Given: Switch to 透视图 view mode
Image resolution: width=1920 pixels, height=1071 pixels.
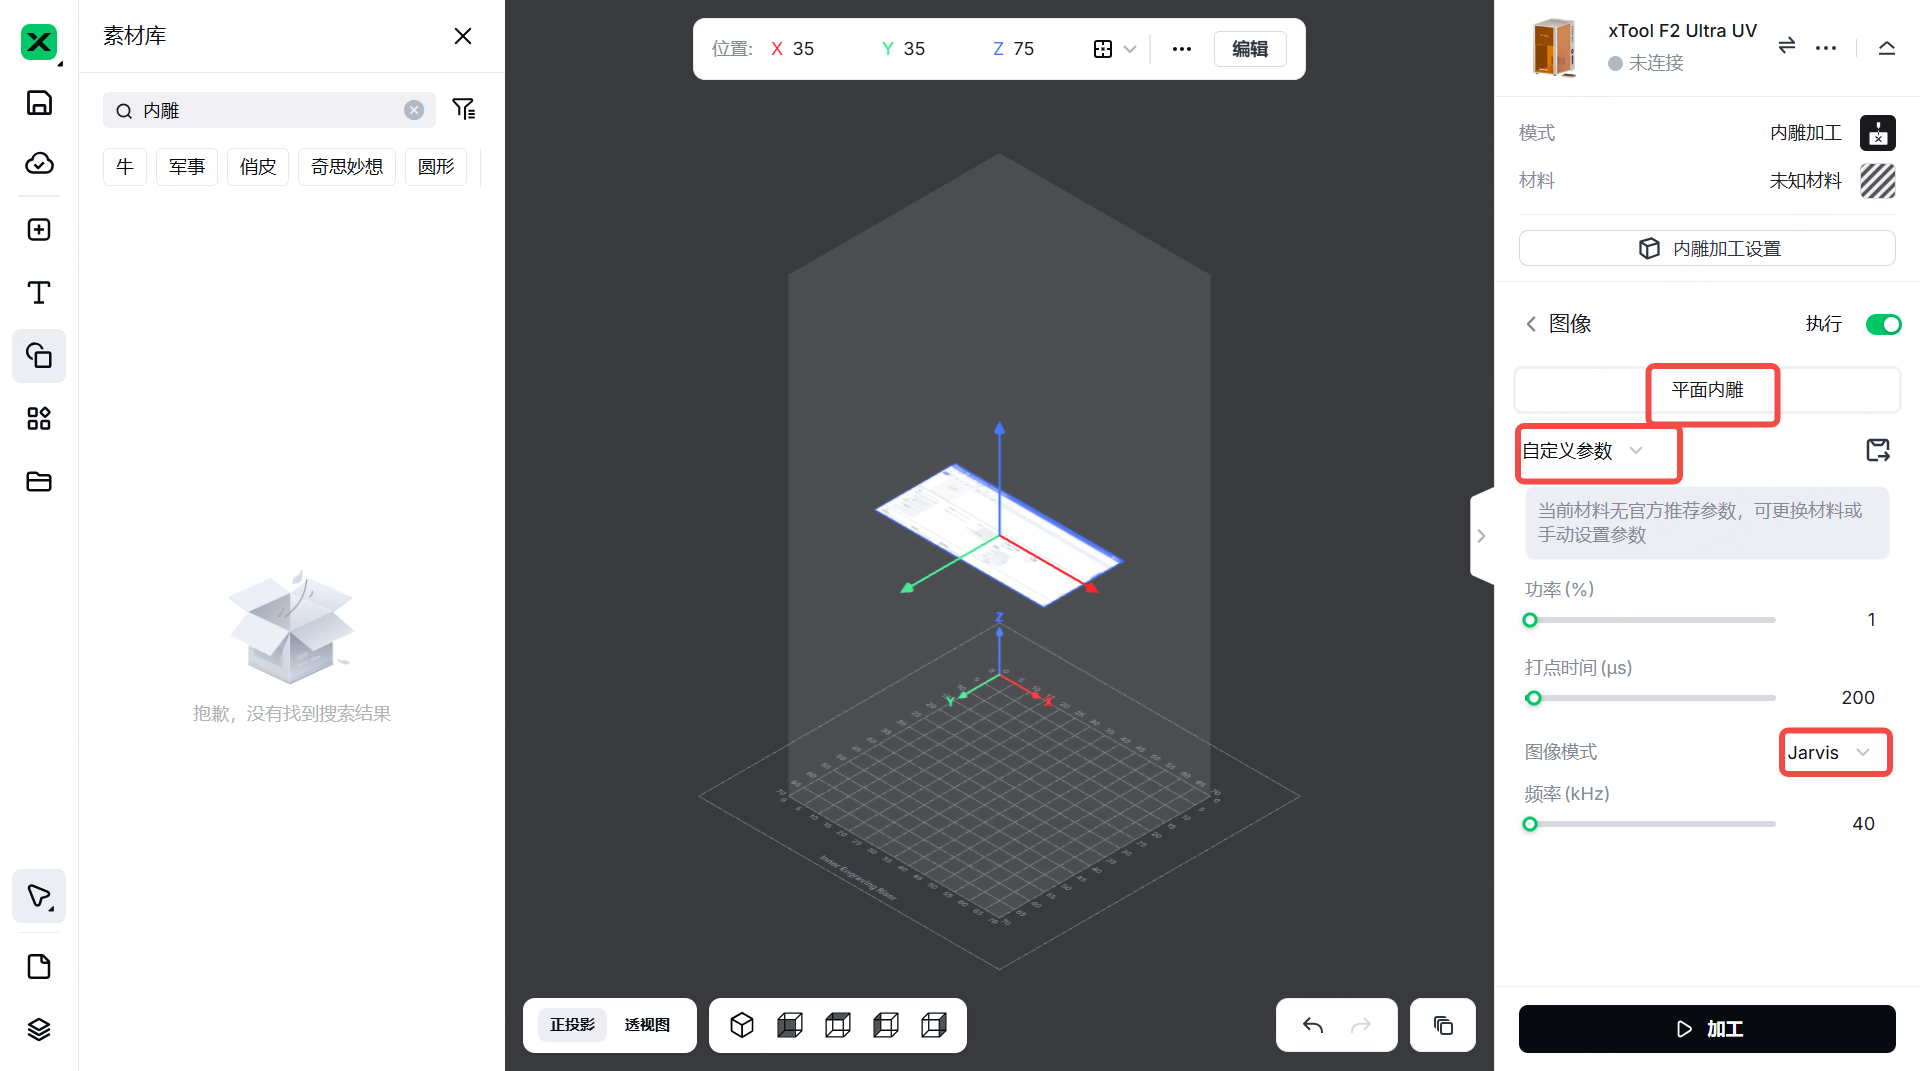Looking at the screenshot, I should [x=647, y=1025].
